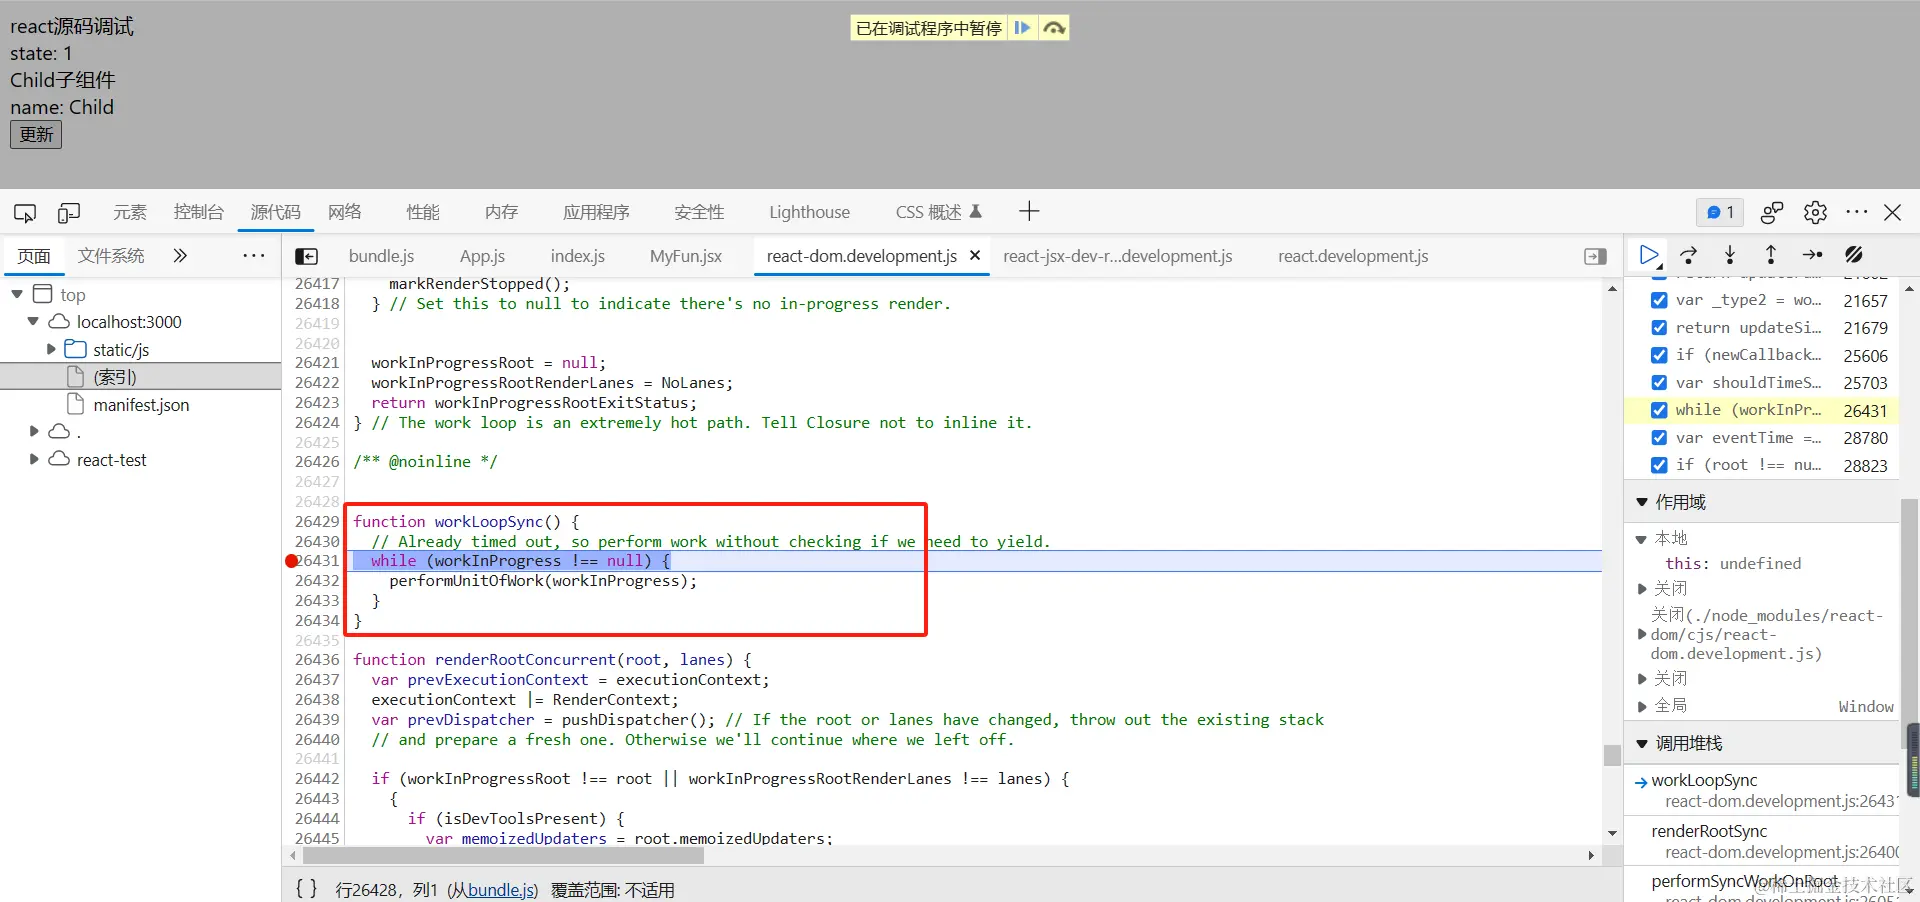
Task: Click the code editor vertical scrollbar thumb
Action: click(x=1612, y=755)
